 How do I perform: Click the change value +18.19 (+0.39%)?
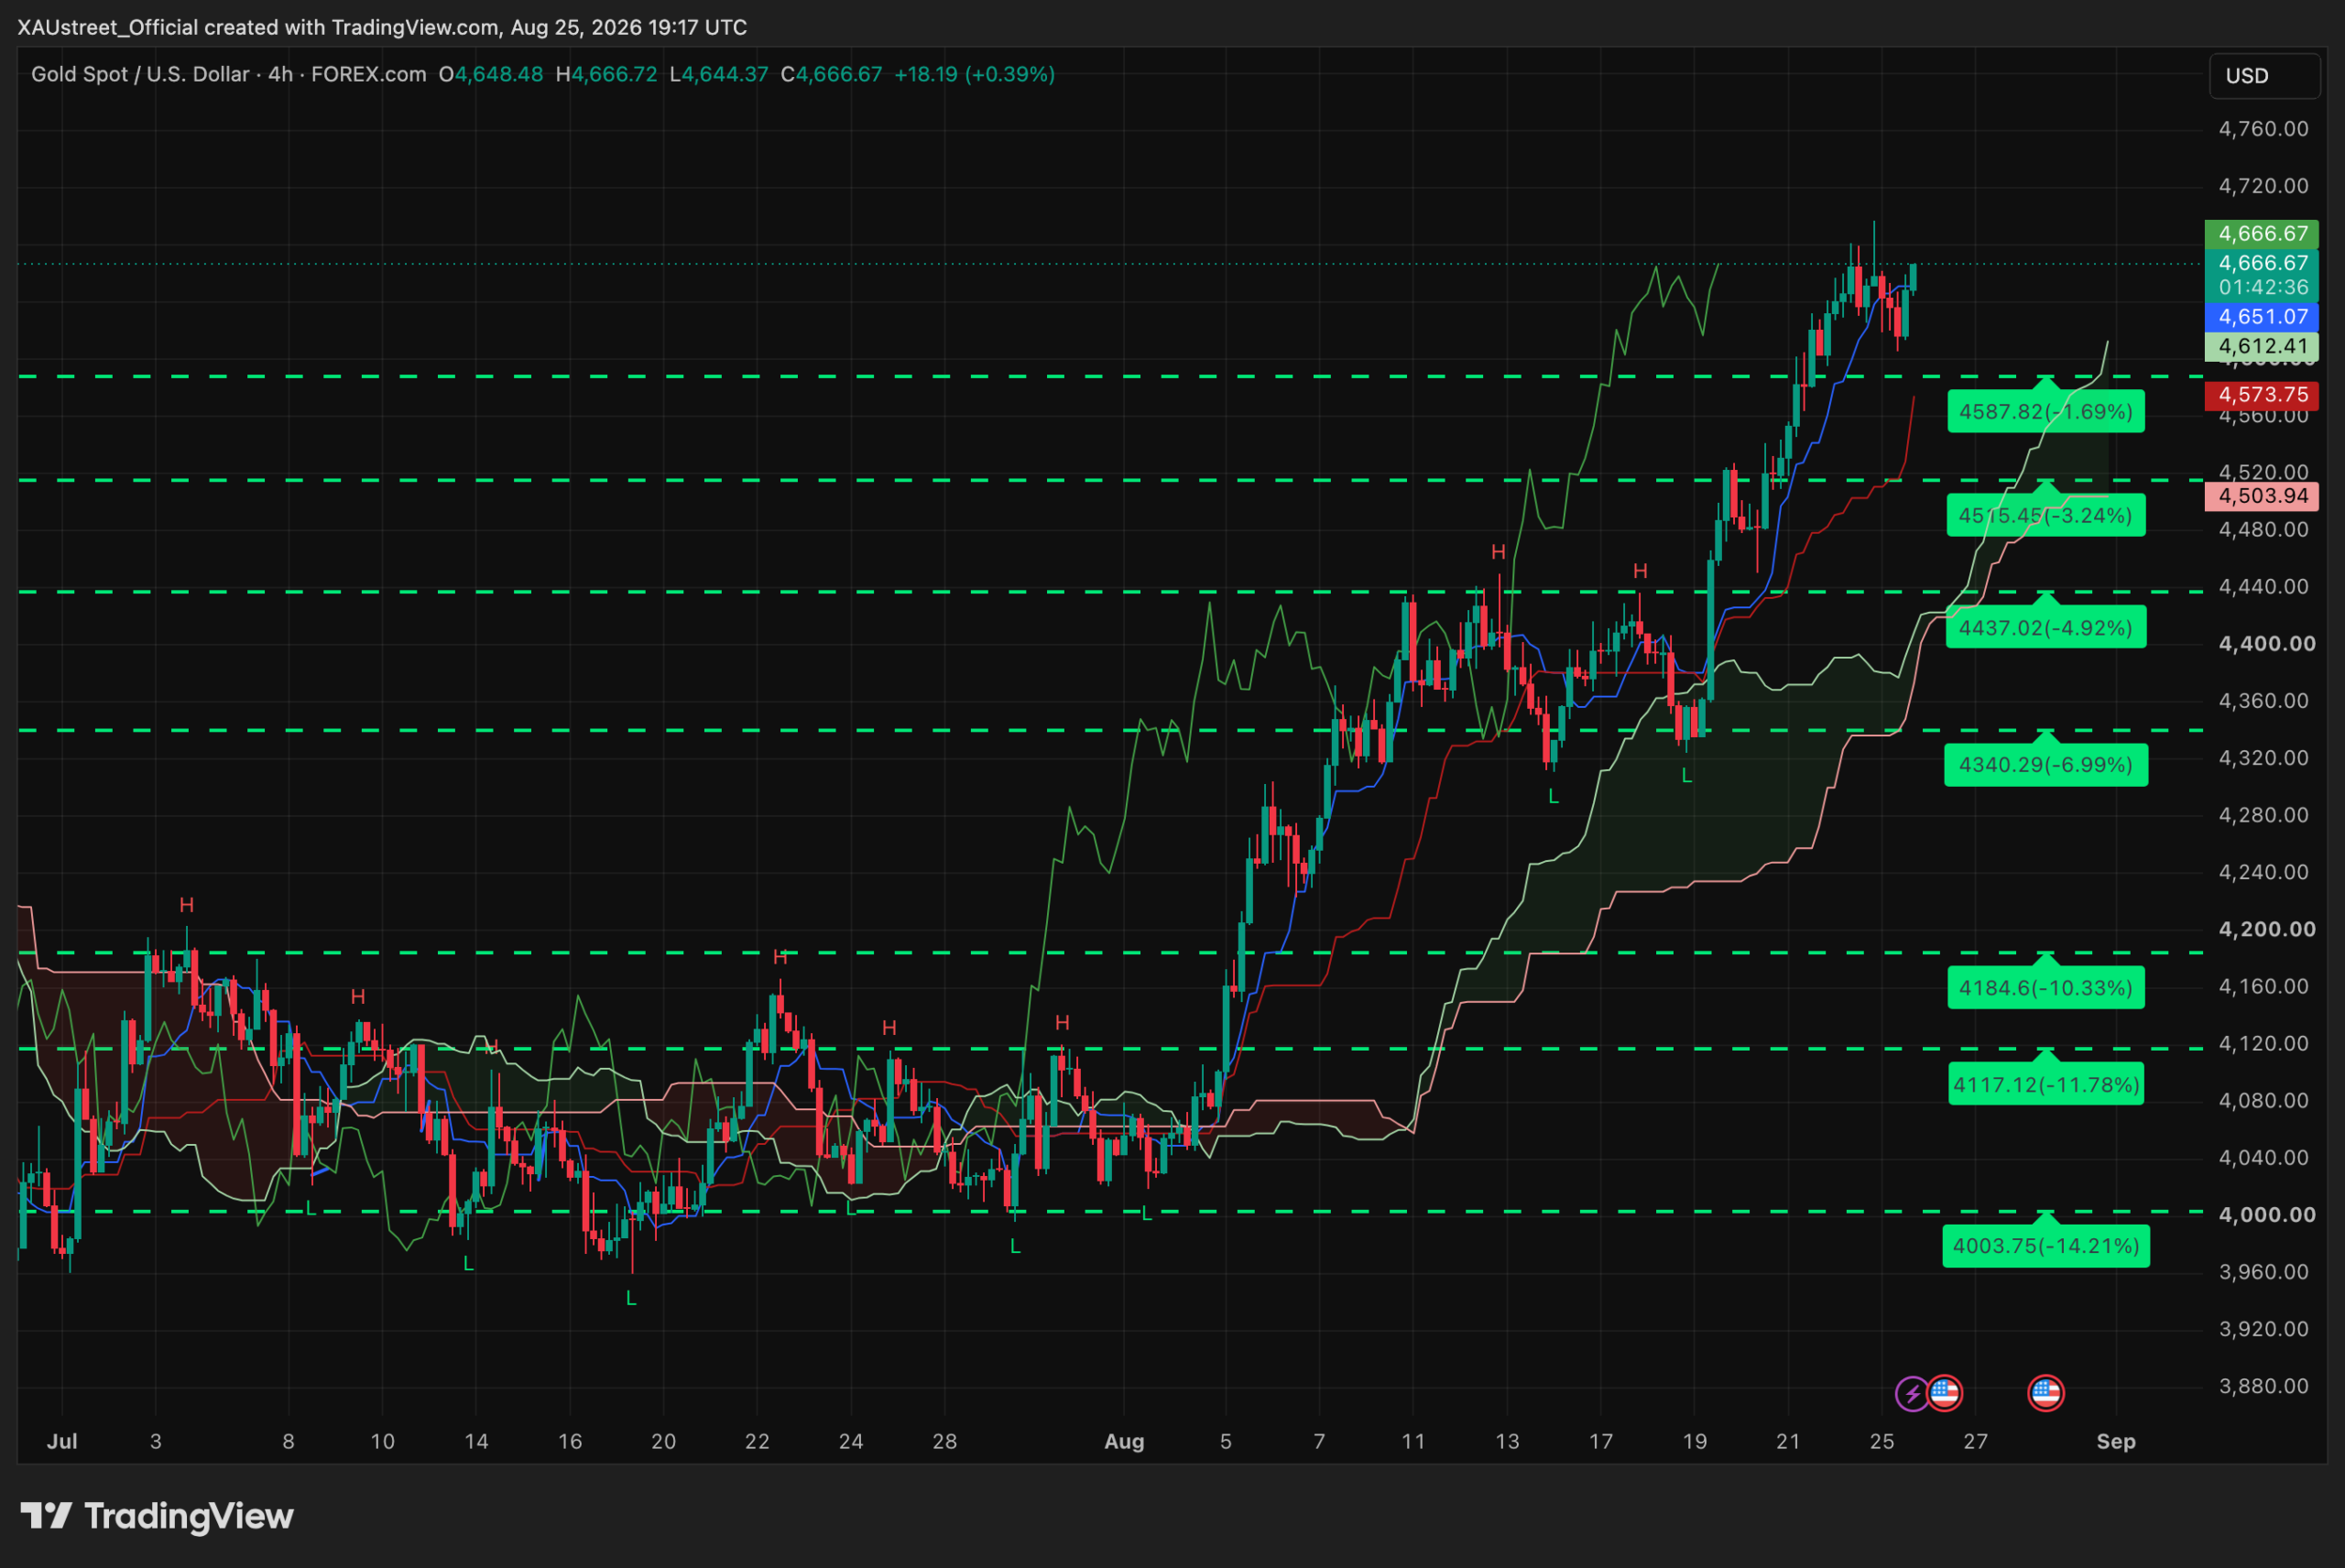point(974,74)
